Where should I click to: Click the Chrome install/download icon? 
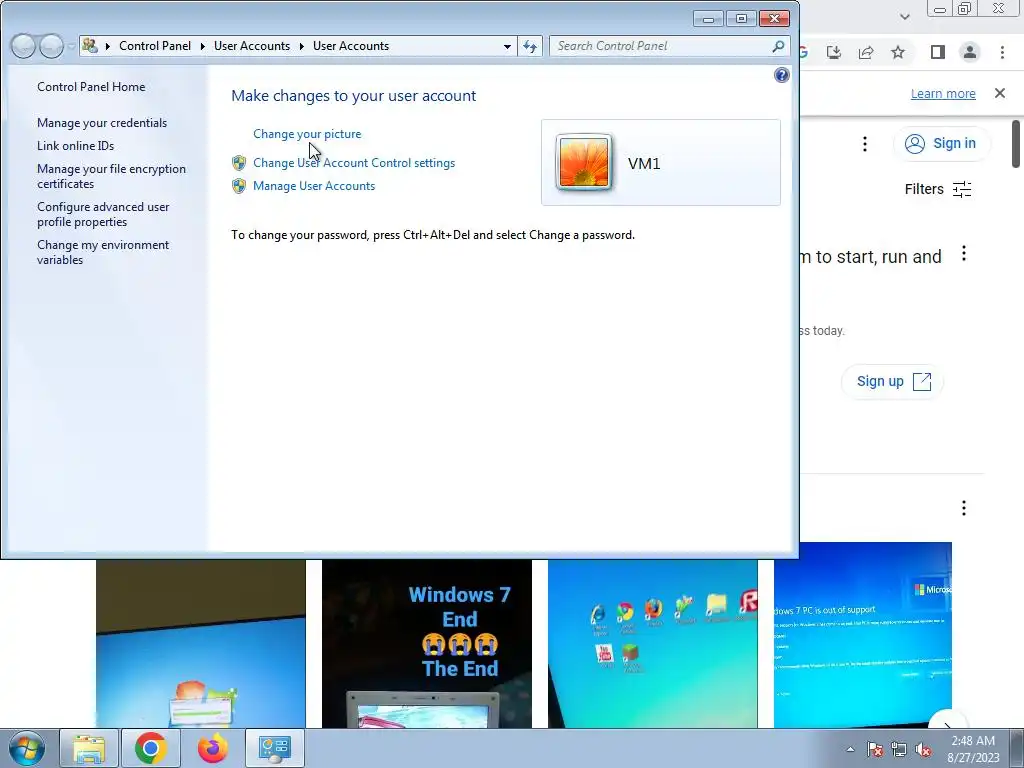point(834,52)
